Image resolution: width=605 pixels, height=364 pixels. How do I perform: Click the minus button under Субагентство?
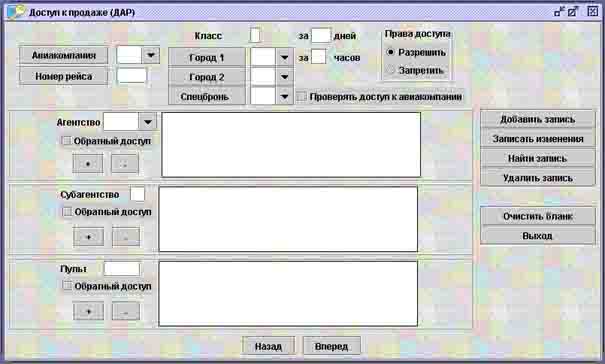[x=126, y=237]
